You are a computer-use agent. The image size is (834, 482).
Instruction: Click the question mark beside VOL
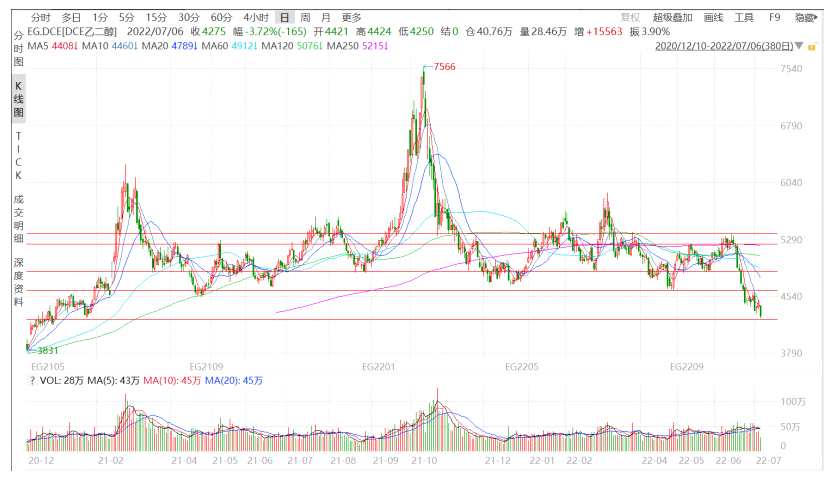coord(32,380)
